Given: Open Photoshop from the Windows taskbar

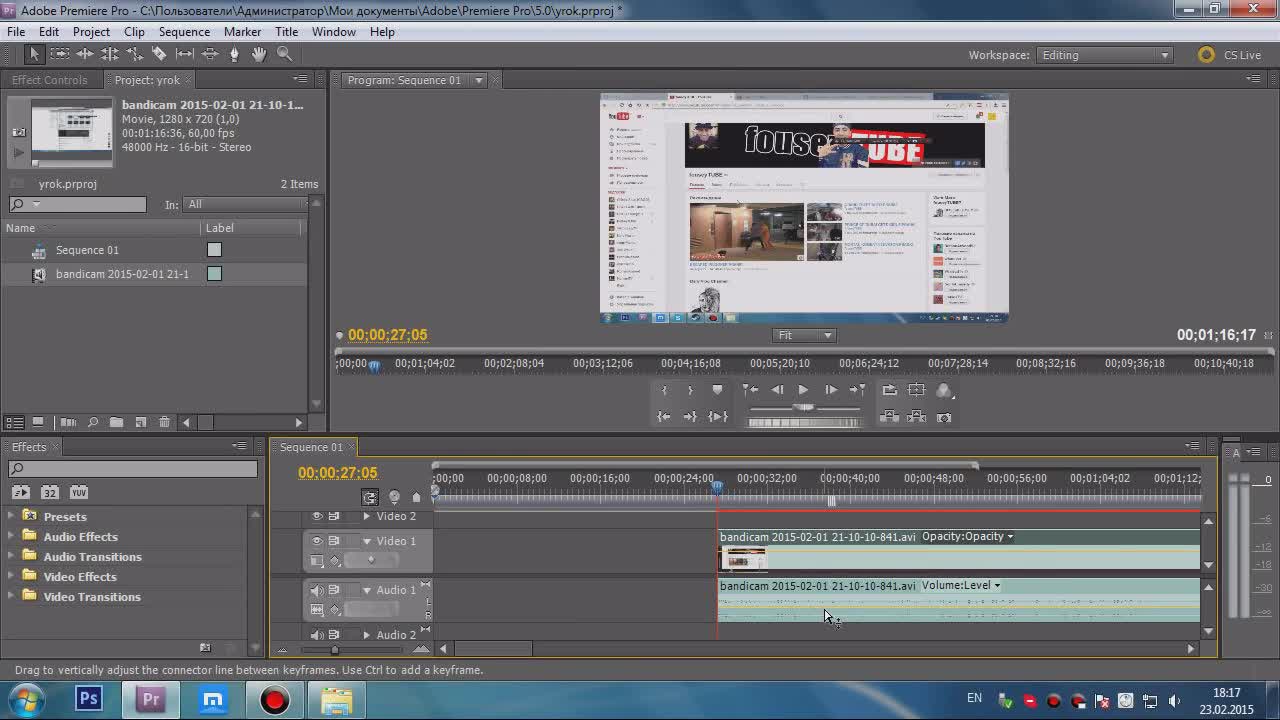Looking at the screenshot, I should pyautogui.click(x=89, y=700).
